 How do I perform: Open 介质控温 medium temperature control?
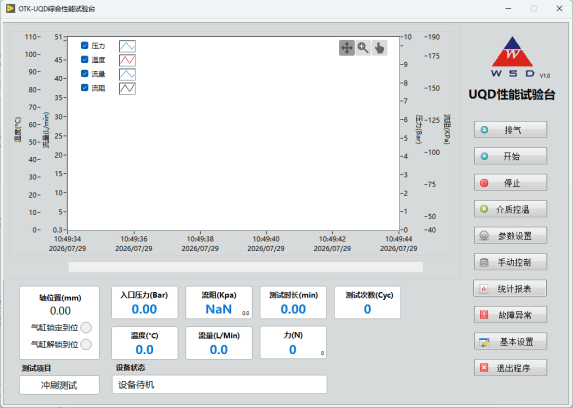click(x=511, y=209)
